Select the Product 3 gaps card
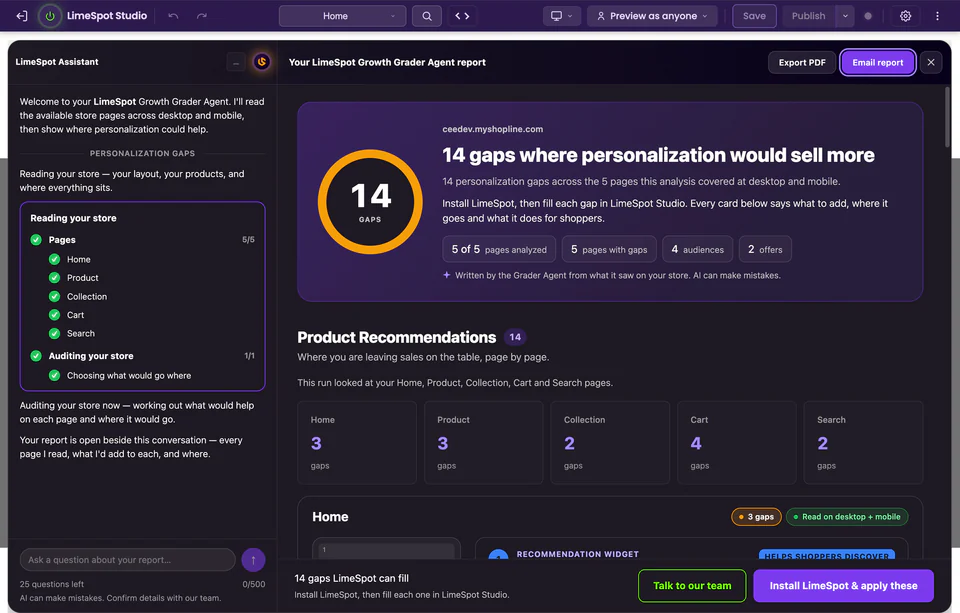 pyautogui.click(x=484, y=443)
